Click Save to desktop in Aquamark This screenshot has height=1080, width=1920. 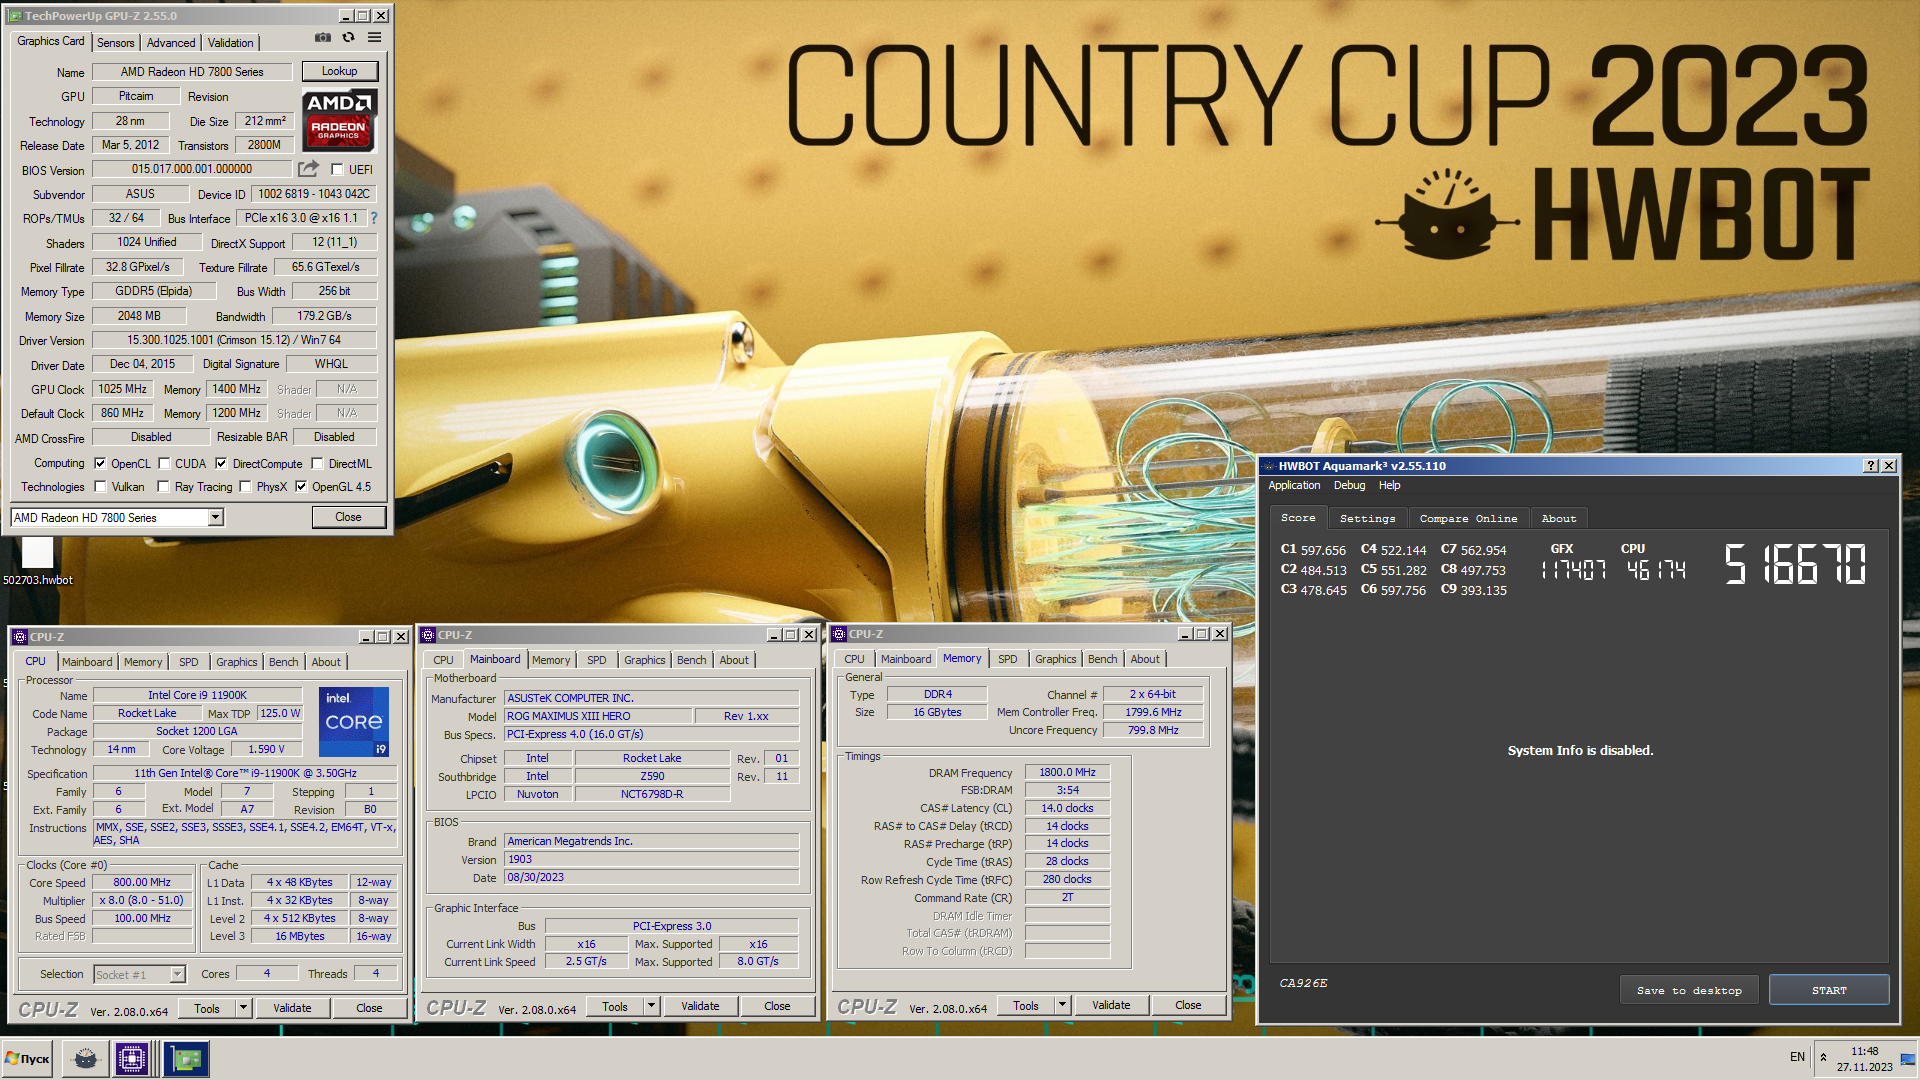1689,991
